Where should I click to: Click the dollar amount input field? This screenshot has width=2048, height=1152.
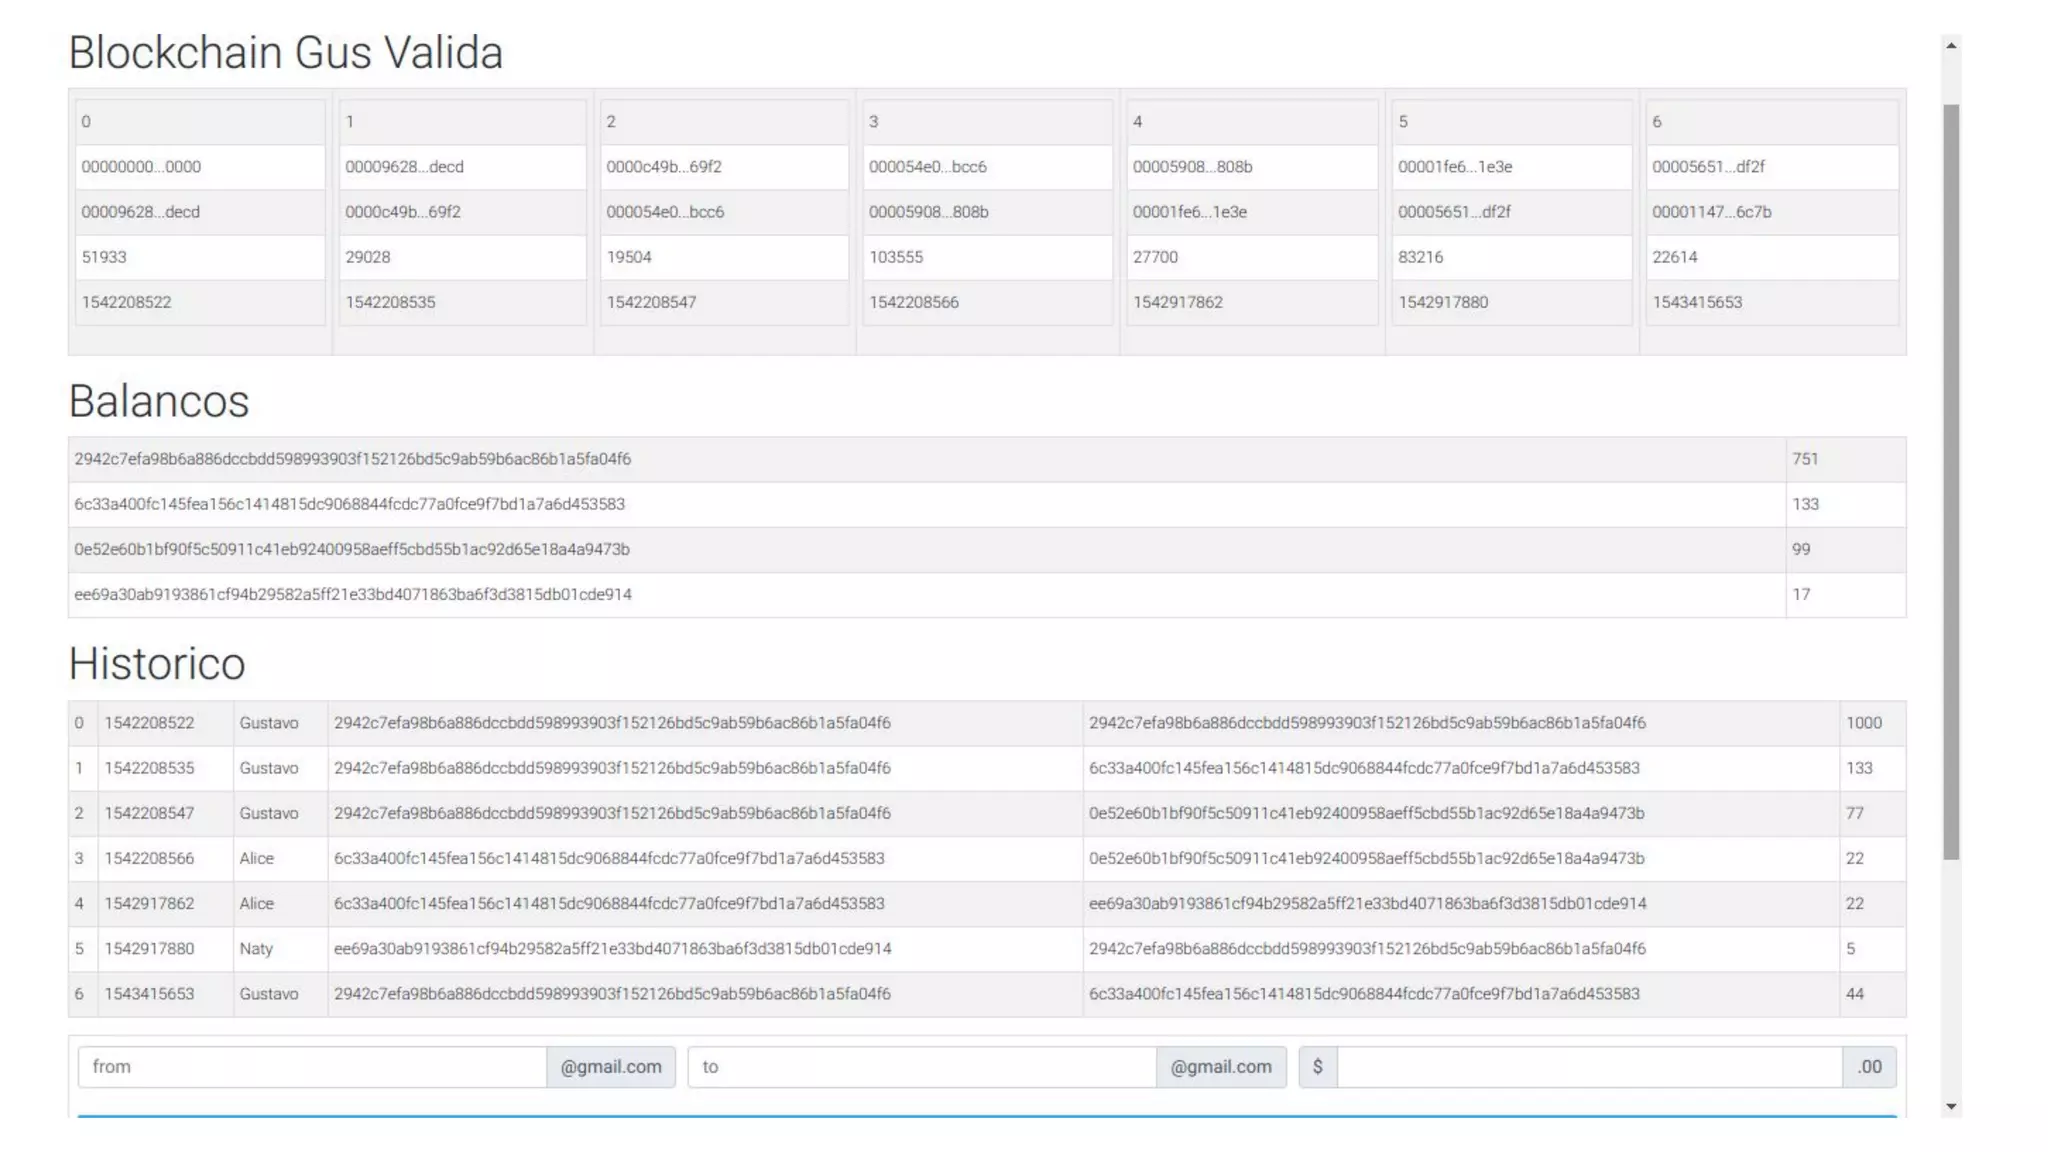point(1589,1067)
